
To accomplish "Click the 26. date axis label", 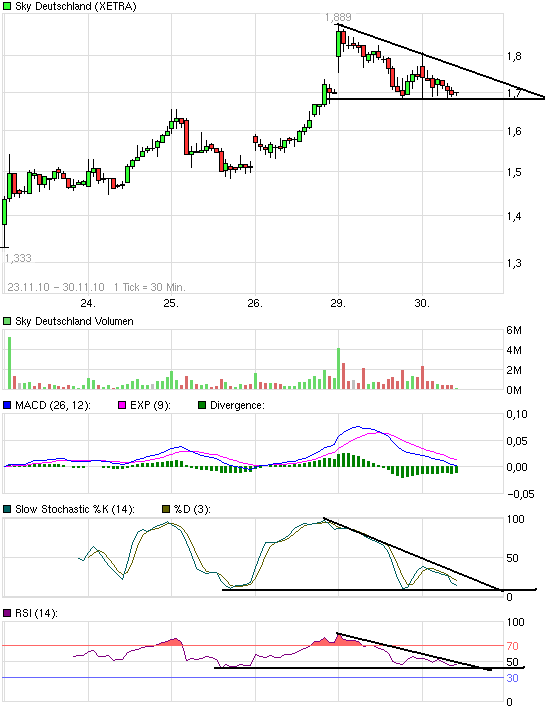I will pos(255,303).
